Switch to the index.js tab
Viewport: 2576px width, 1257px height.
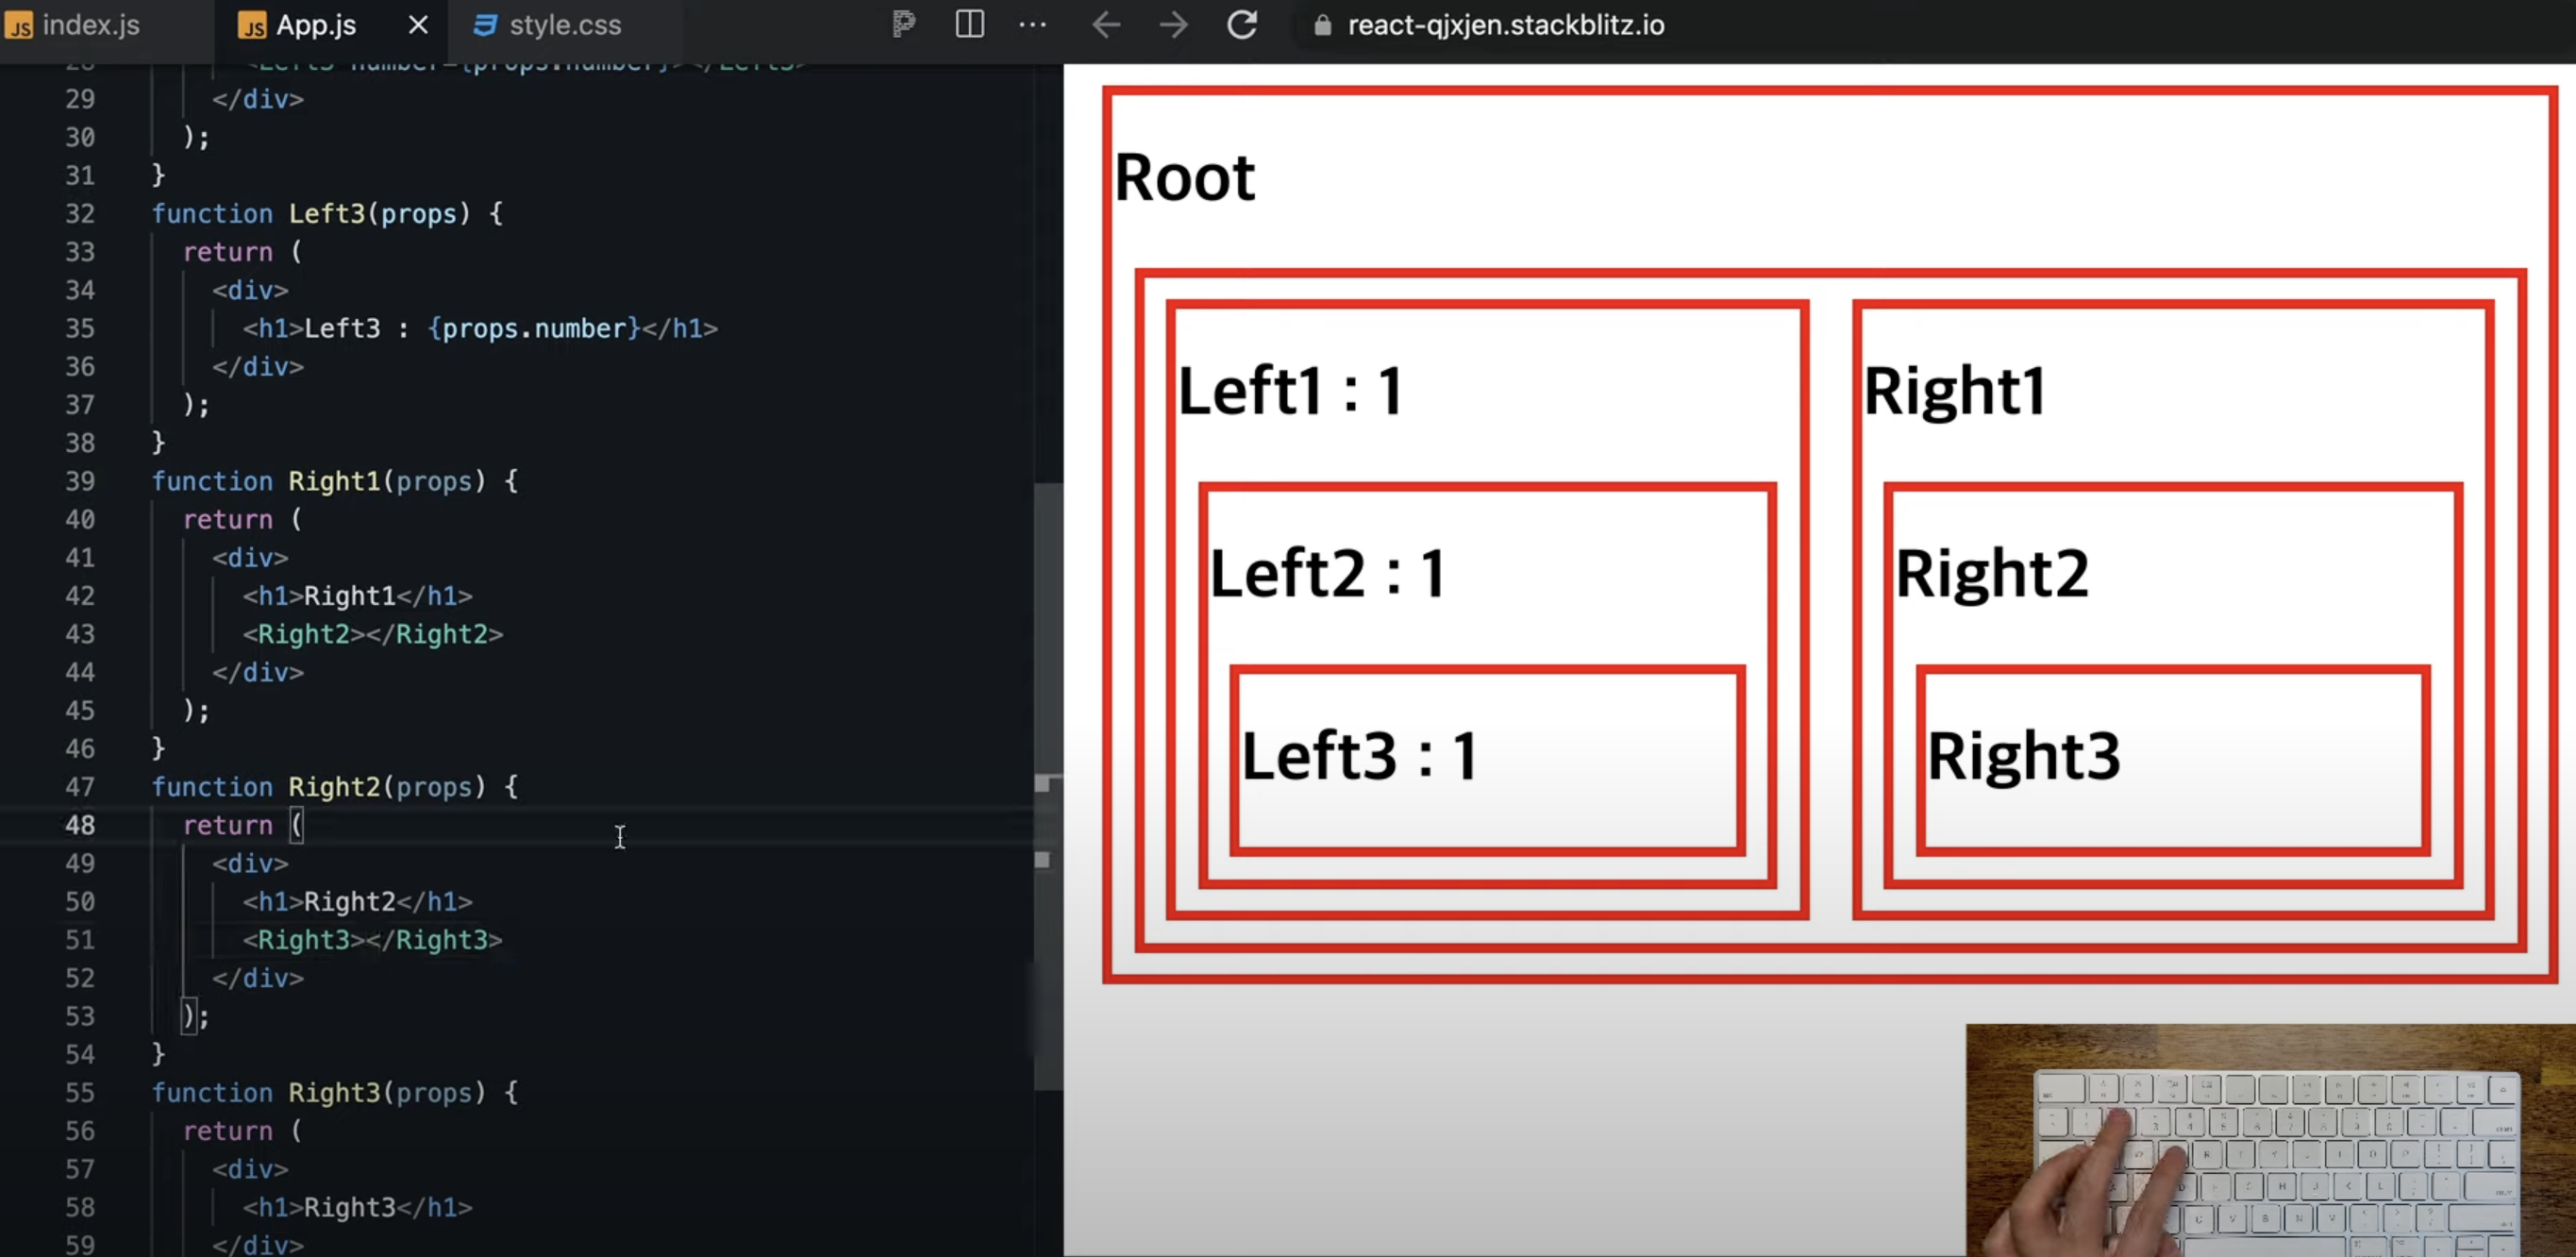(x=90, y=25)
